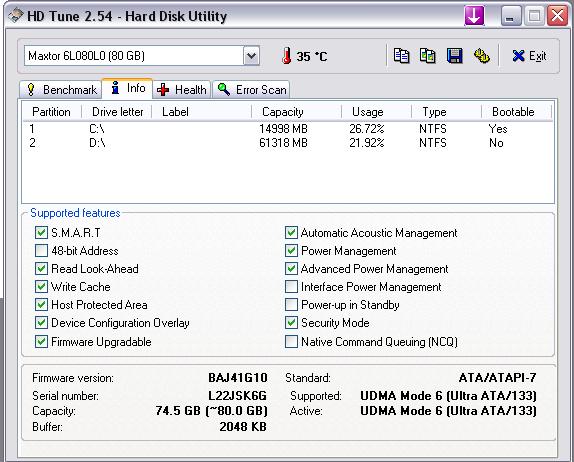
Task: Toggle the Host Protected Area checkbox
Action: pos(41,305)
